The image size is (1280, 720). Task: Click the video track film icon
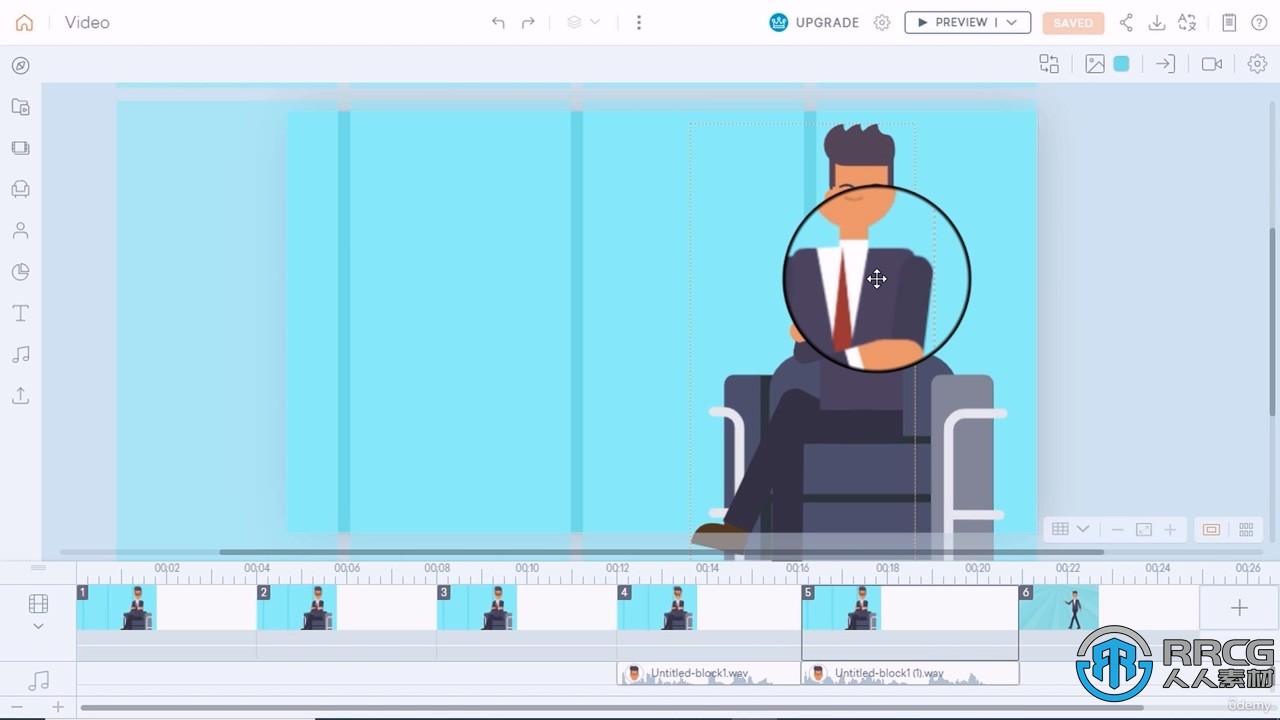pos(38,603)
